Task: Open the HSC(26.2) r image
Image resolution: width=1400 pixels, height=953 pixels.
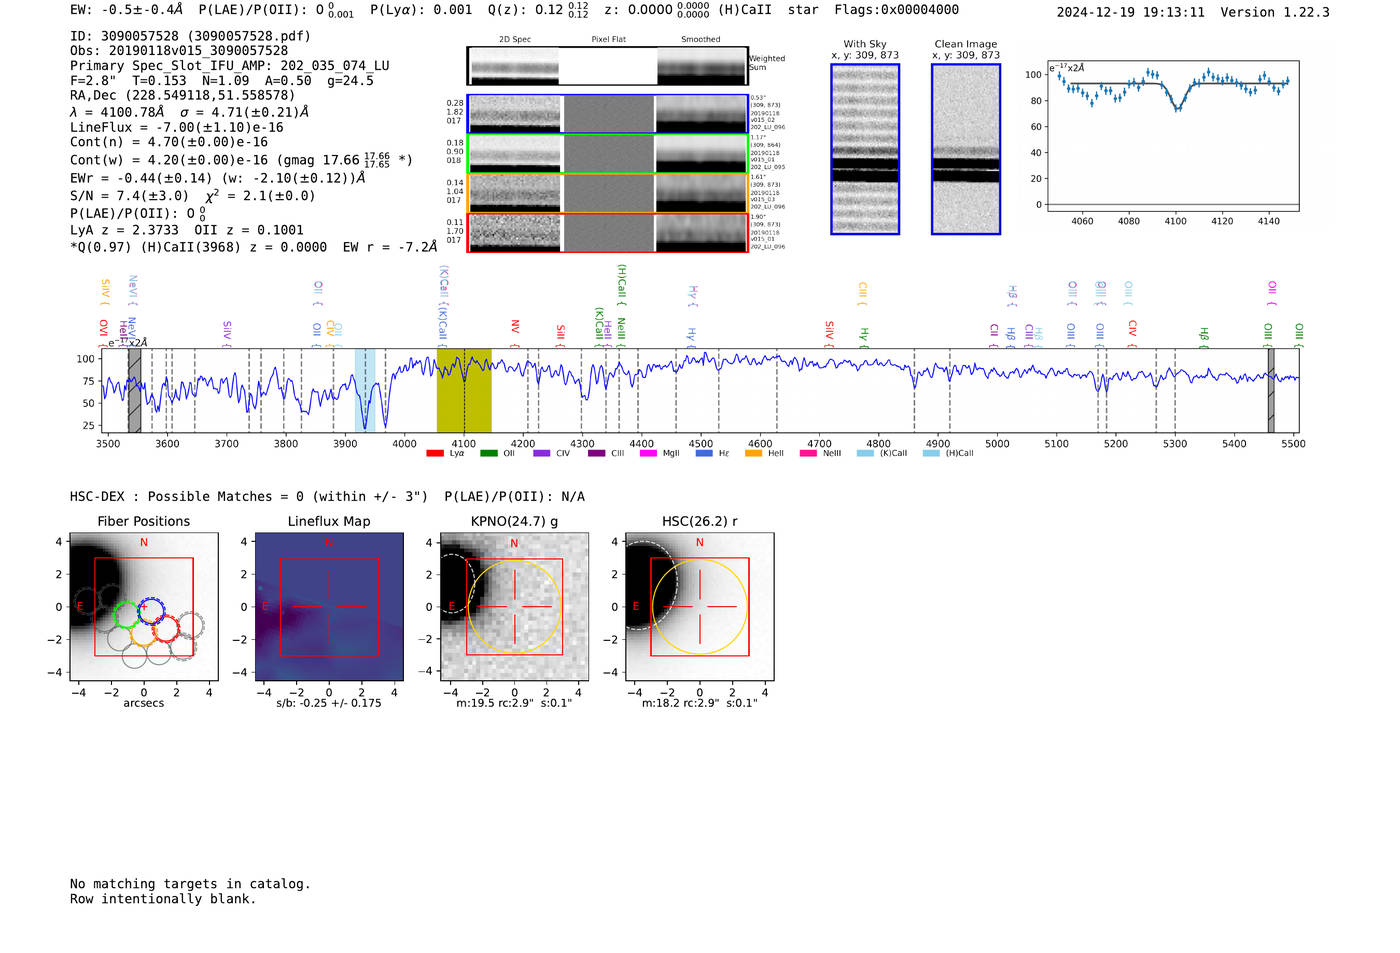Action: click(x=699, y=607)
